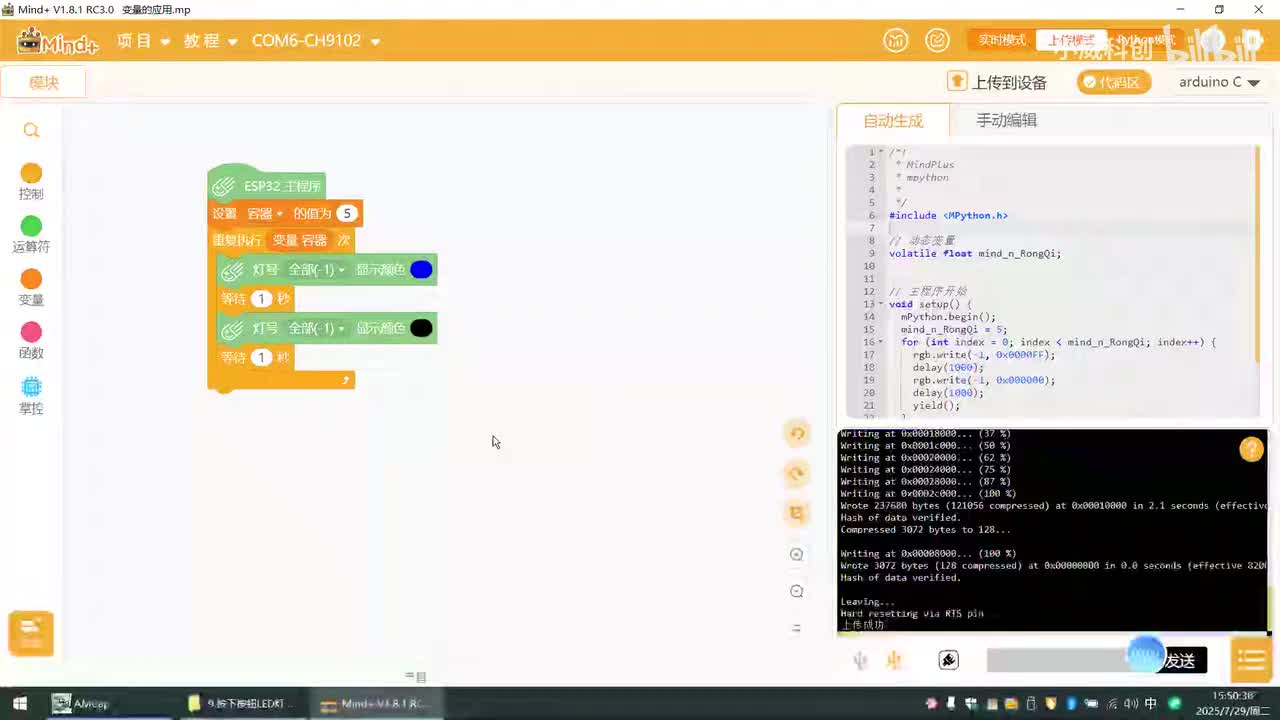Select the 控制 (Control) block category
The width and height of the screenshot is (1280, 720).
click(x=31, y=181)
